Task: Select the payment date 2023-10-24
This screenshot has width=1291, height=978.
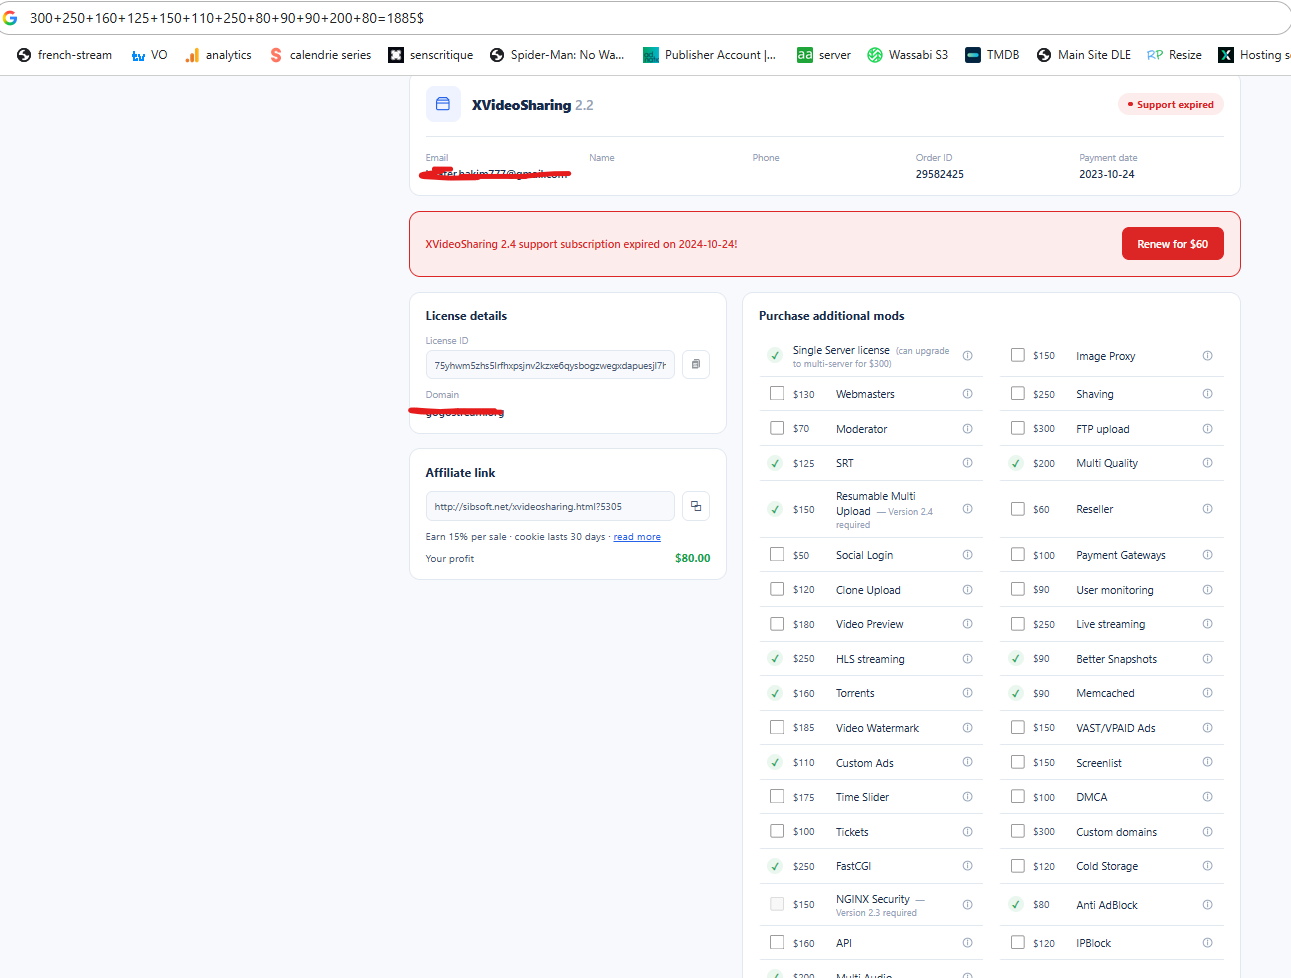Action: [x=1107, y=174]
